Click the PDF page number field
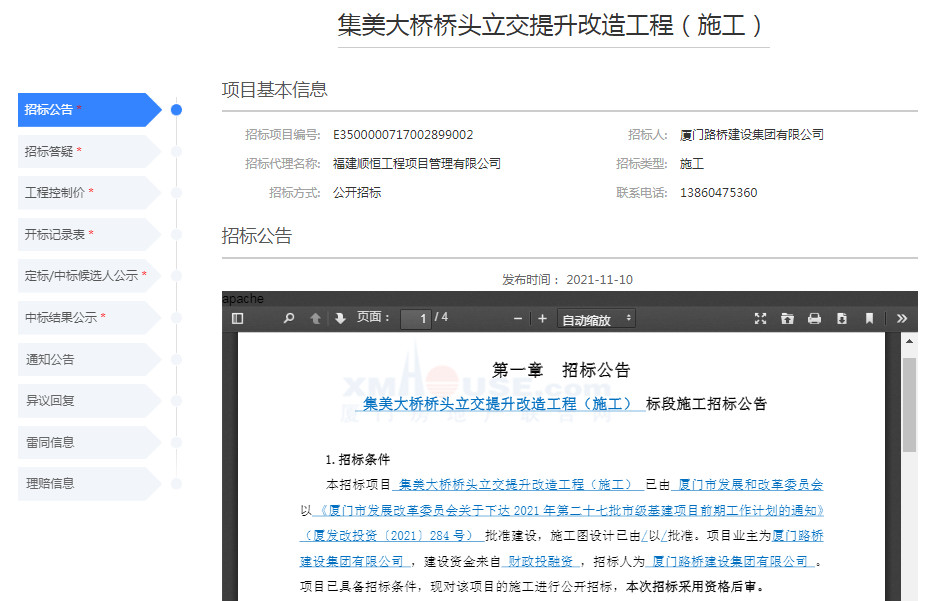 415,319
